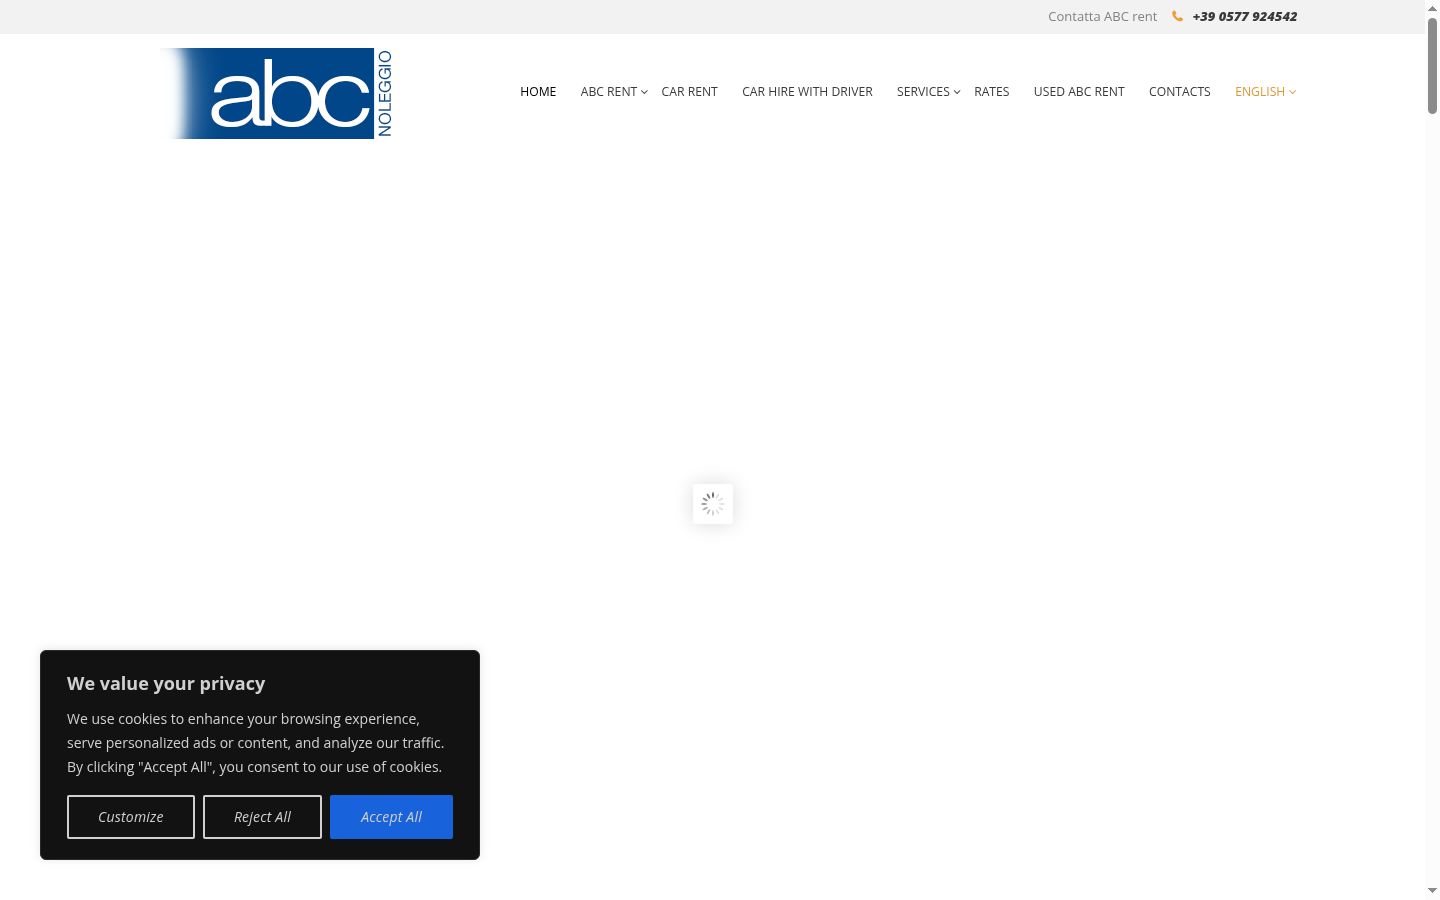Call the +39 0577 924542 number
Screen dimensions: 1440x900
(x=1245, y=16)
